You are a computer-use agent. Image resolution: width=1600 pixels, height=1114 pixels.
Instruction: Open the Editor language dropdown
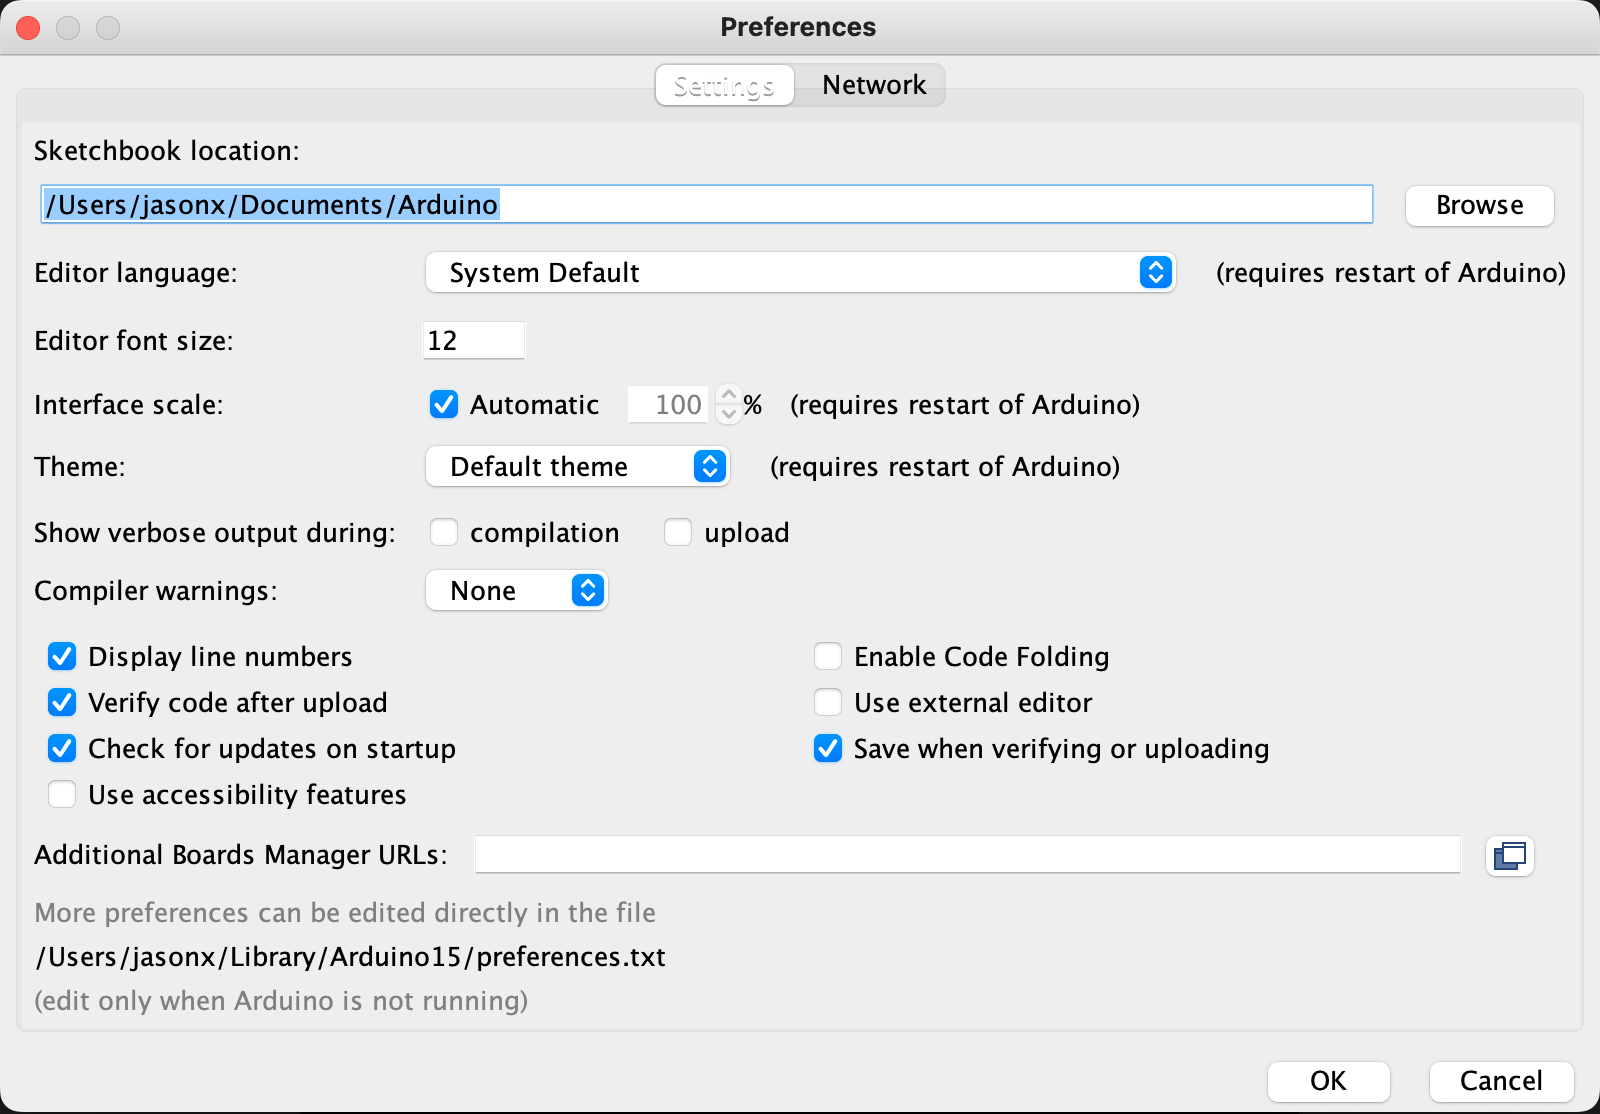[800, 272]
